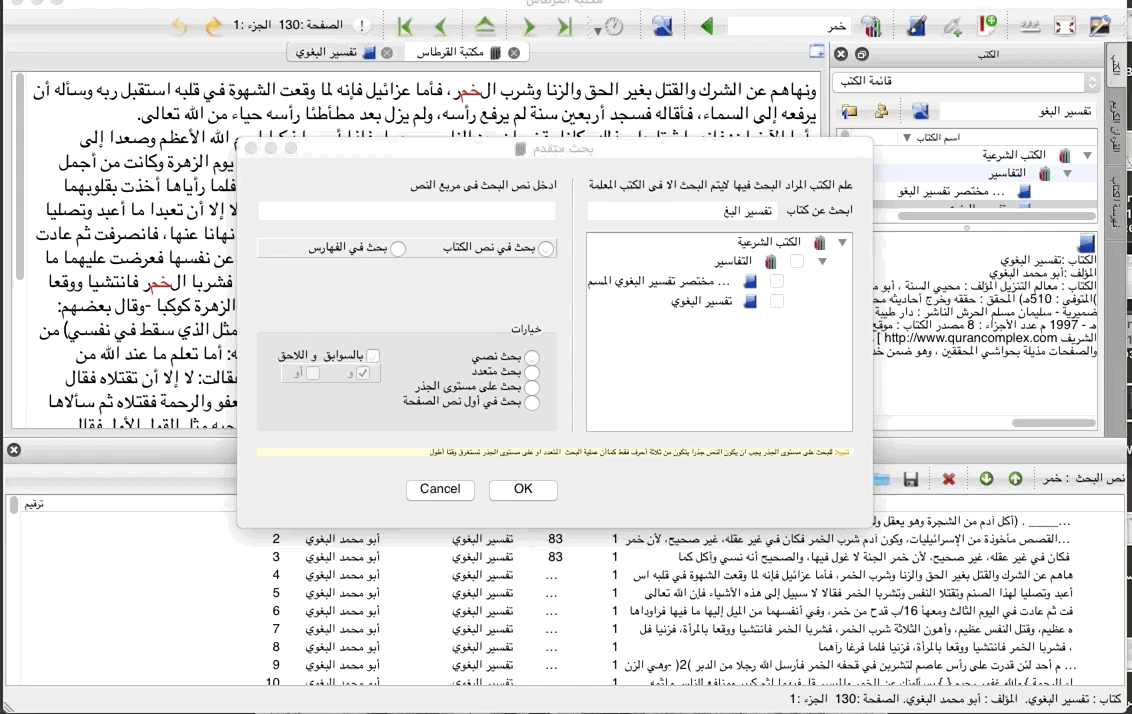Image resolution: width=1132 pixels, height=714 pixels.
Task: Collapse التفاسير in the sidebar tree
Action: coord(1067,173)
